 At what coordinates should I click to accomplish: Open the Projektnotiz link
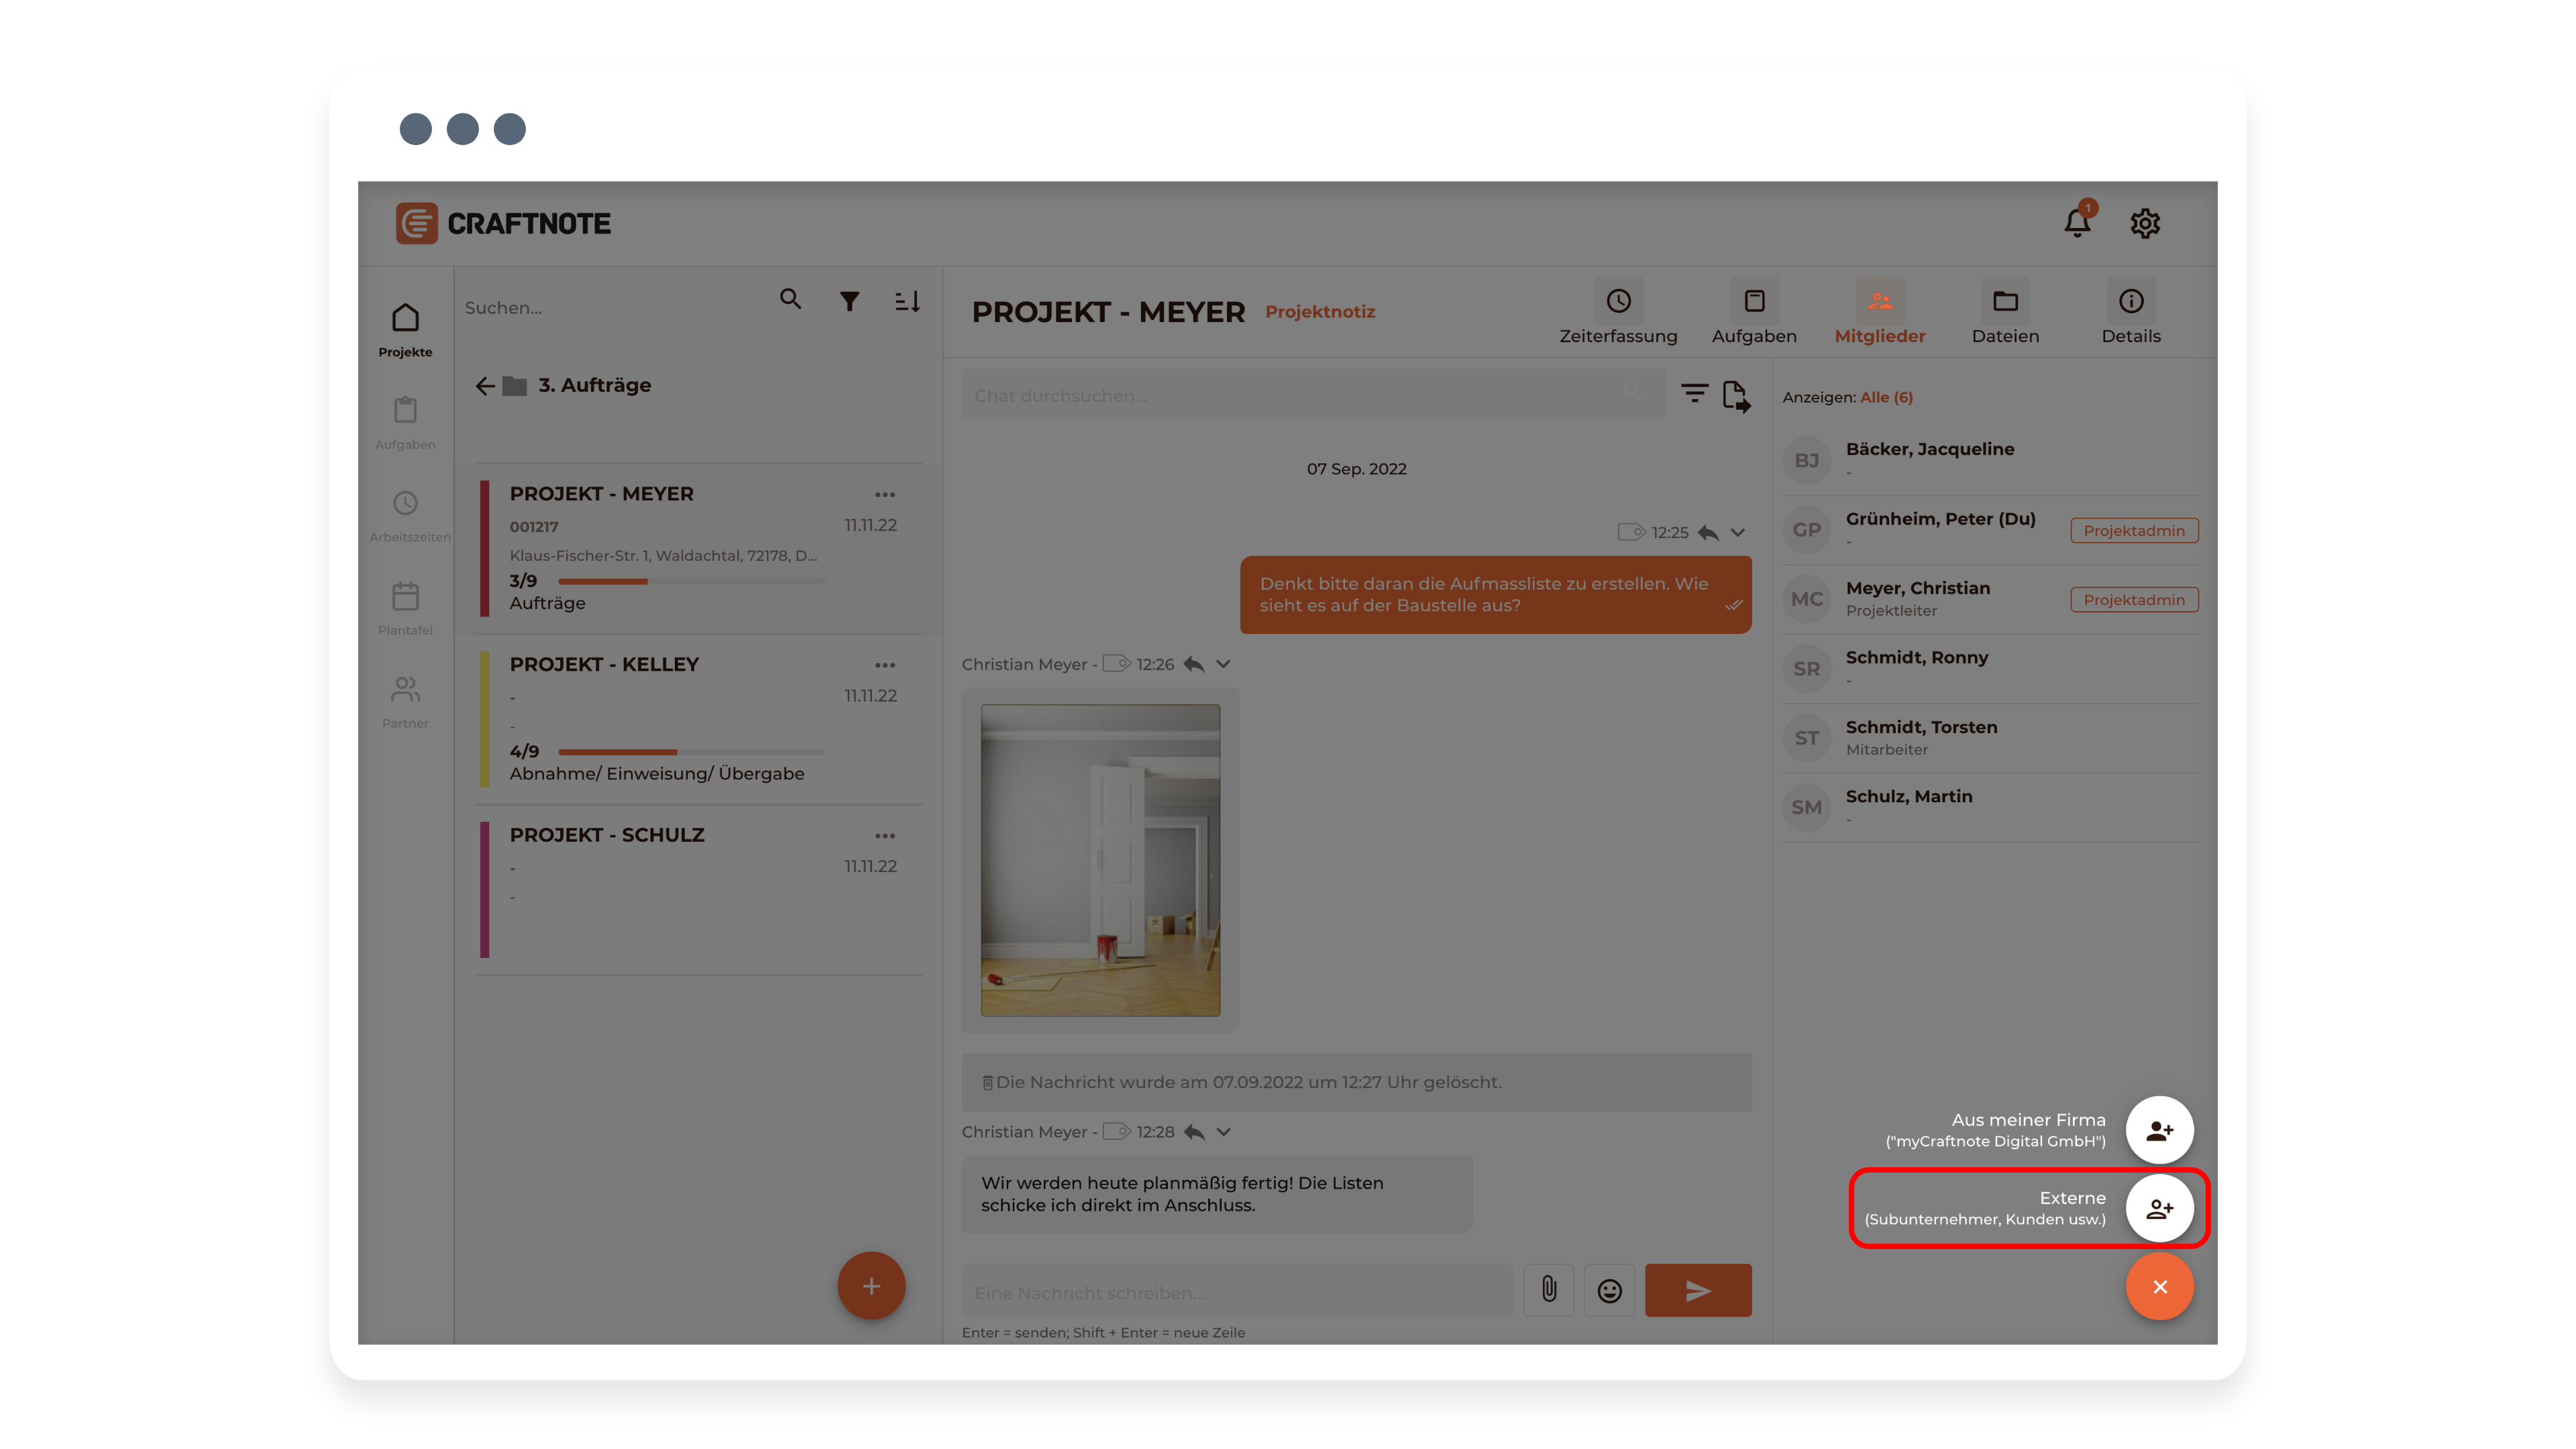pyautogui.click(x=1320, y=312)
